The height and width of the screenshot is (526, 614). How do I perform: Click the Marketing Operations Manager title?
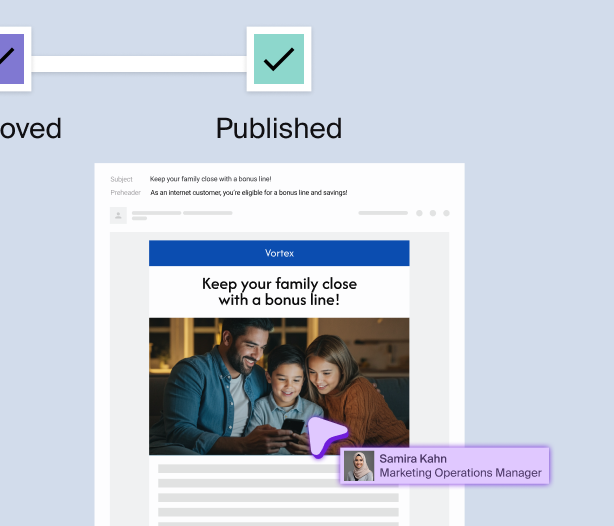pyautogui.click(x=460, y=473)
